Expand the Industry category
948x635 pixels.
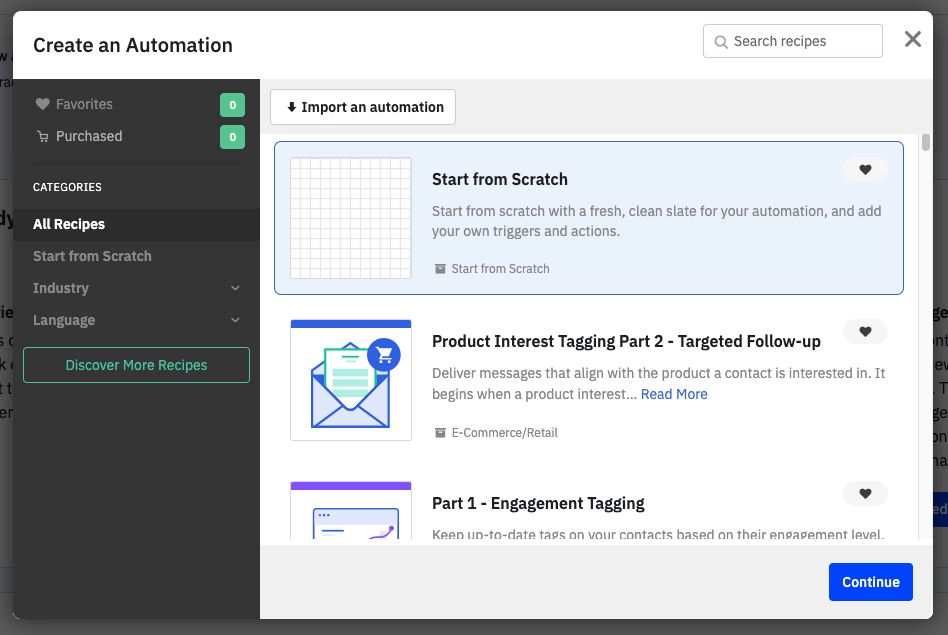[235, 288]
